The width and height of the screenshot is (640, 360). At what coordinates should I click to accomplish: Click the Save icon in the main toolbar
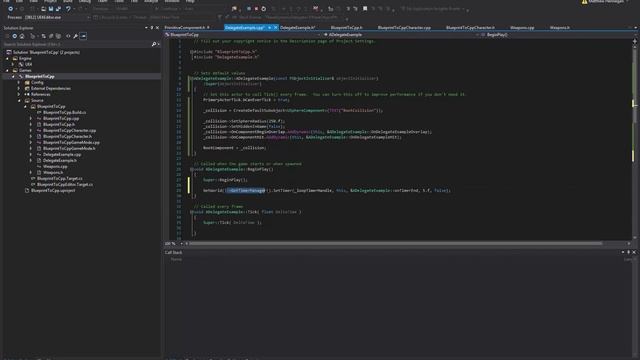(51, 9)
